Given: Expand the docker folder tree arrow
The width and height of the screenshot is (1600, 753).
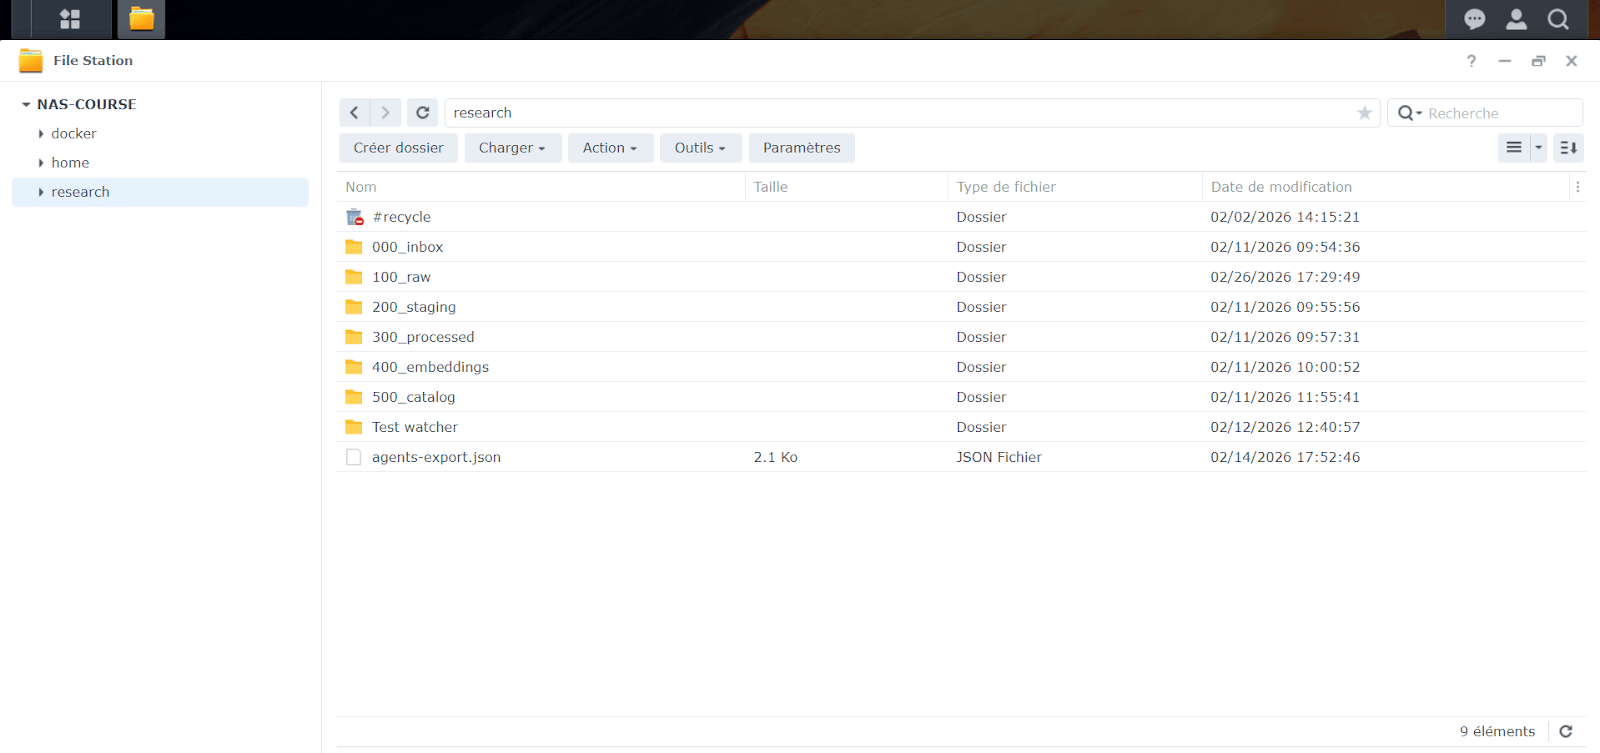Looking at the screenshot, I should point(41,134).
